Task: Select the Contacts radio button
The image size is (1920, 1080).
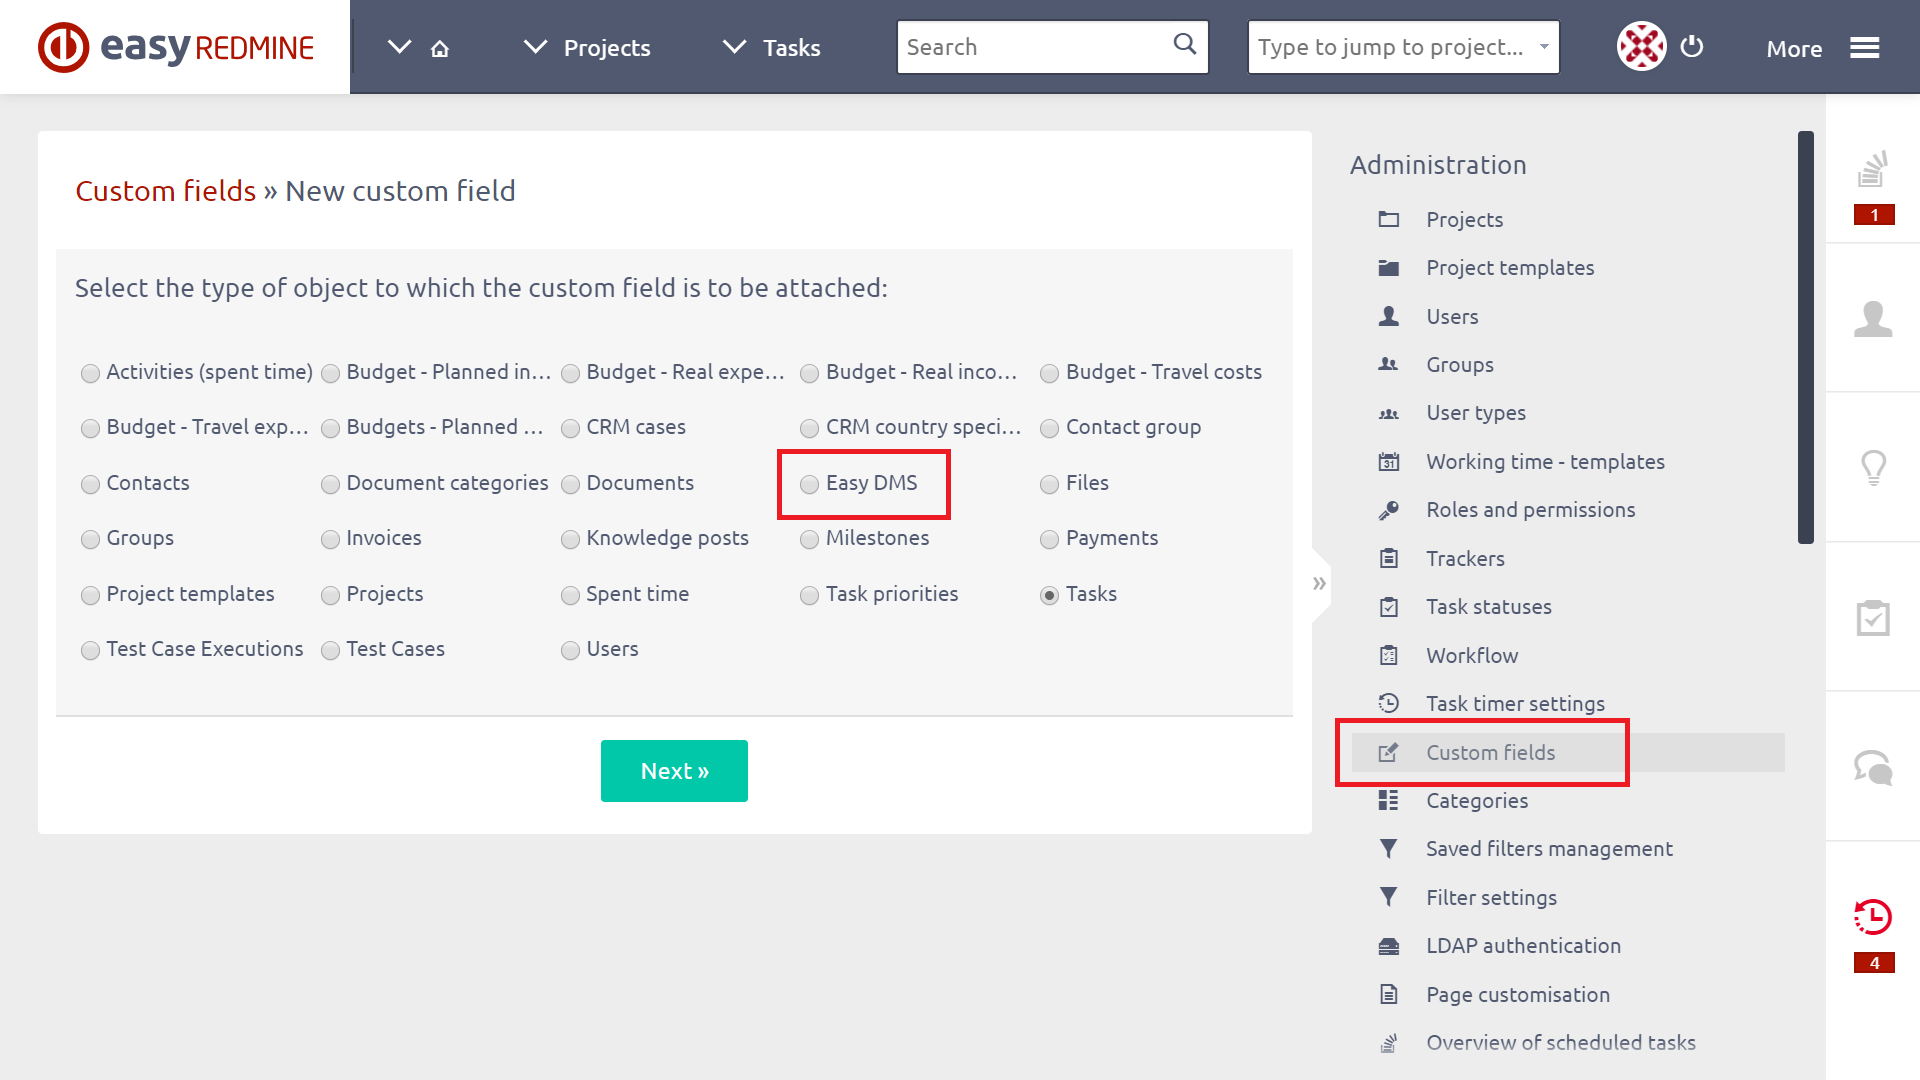Action: (90, 484)
